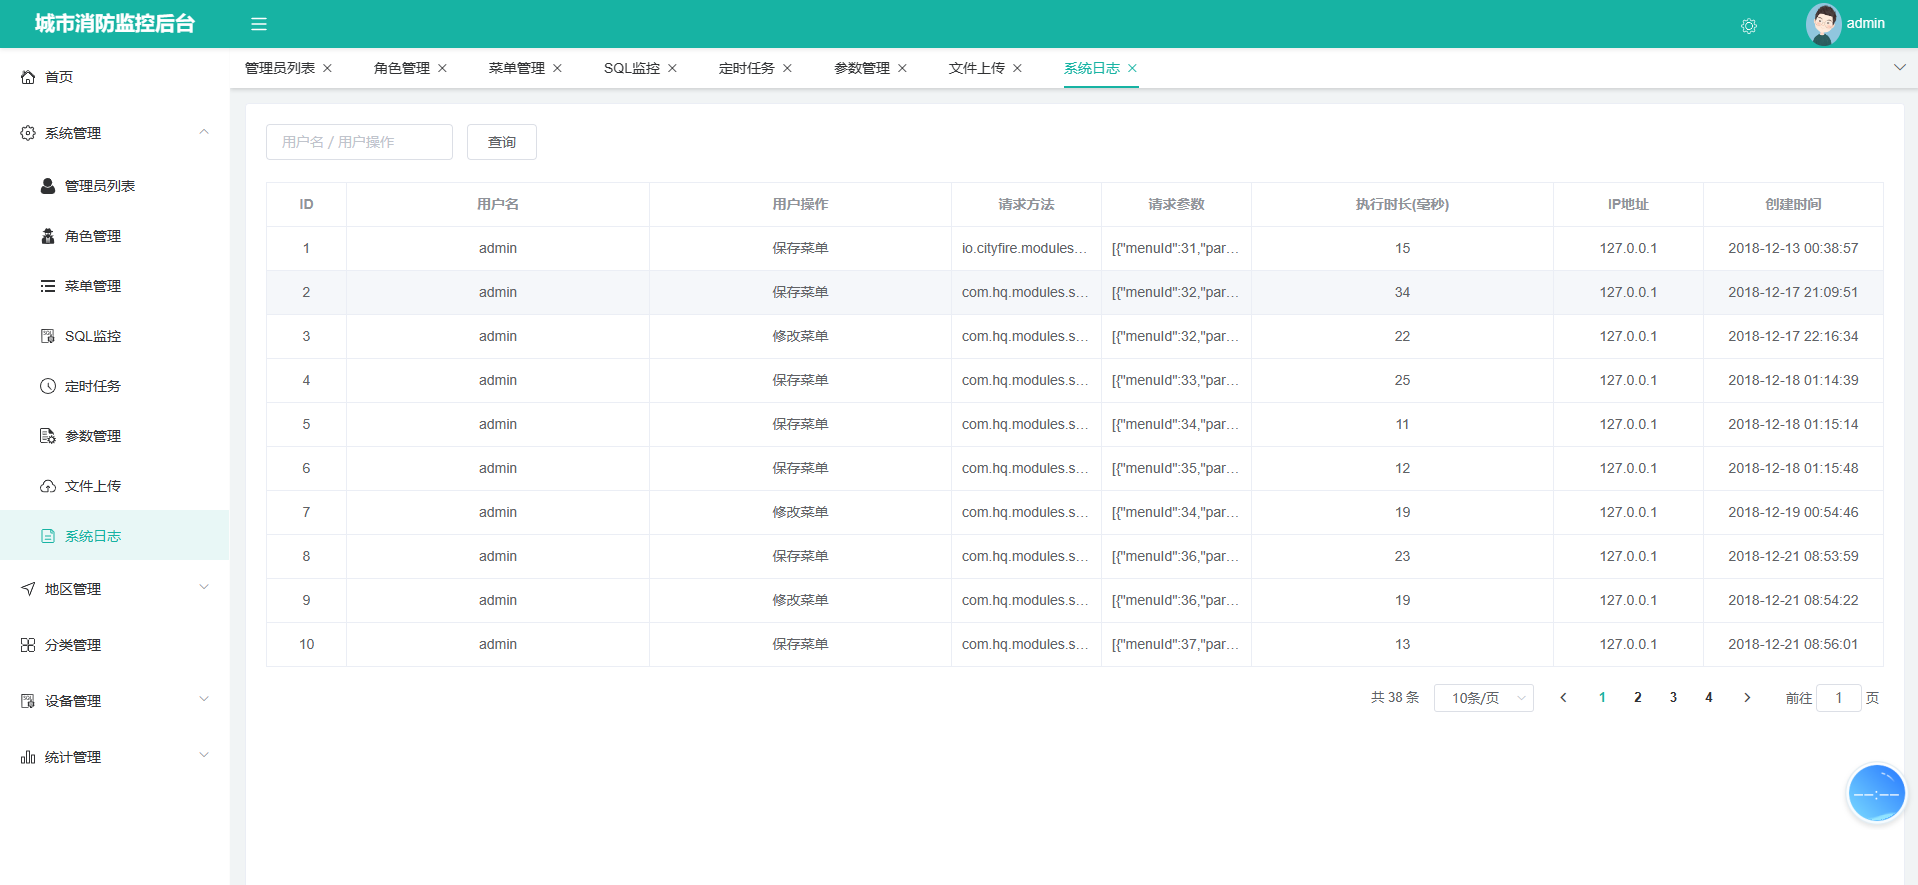Click the 定时任务 clock icon in sidebar
Screen dimensions: 1918x885
pyautogui.click(x=47, y=386)
